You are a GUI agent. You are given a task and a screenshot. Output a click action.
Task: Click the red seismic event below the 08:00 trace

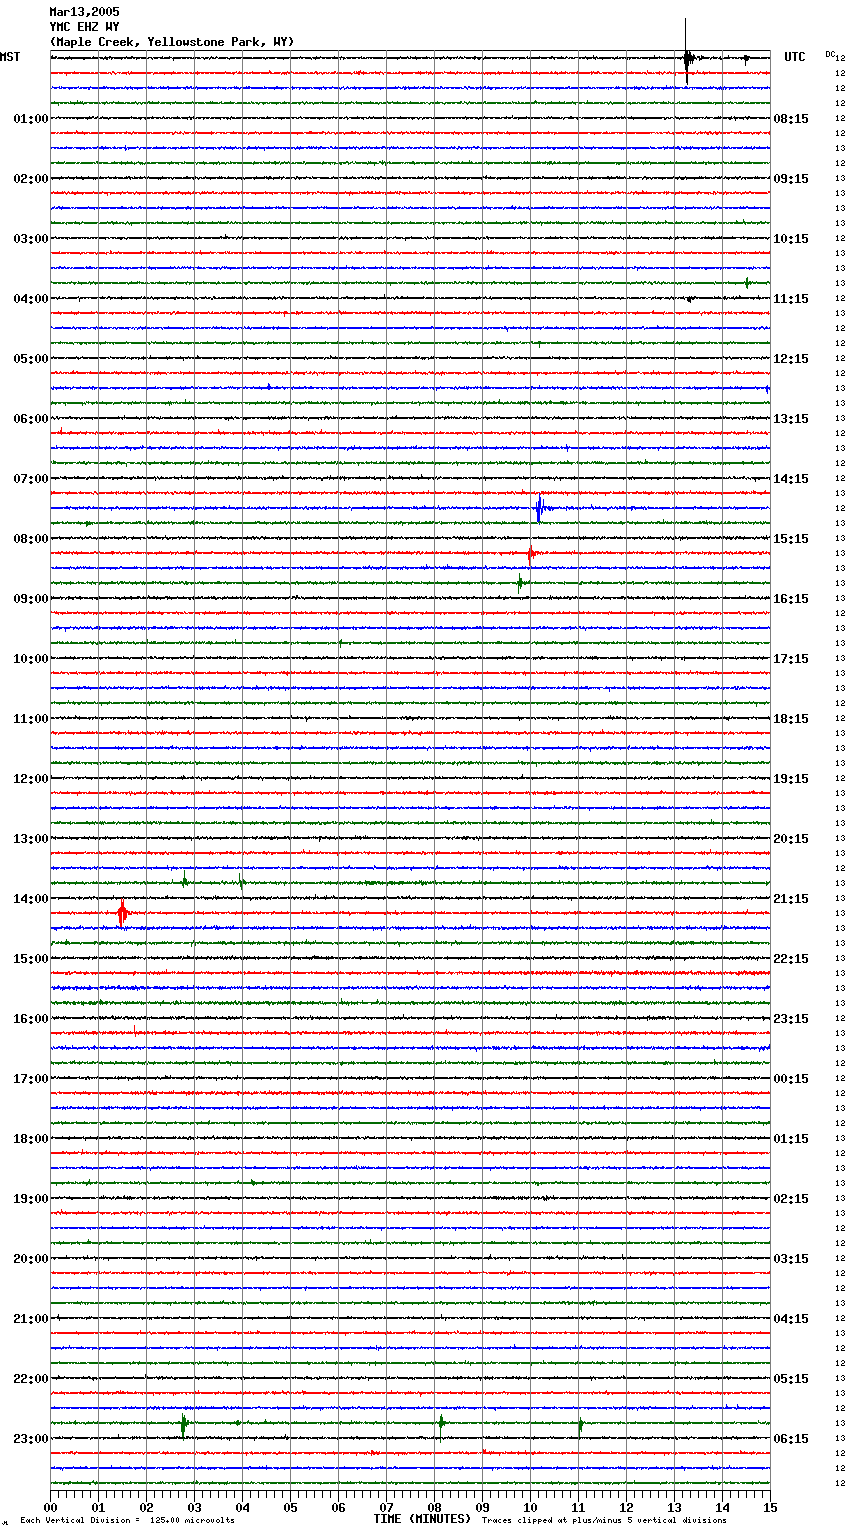(x=531, y=553)
